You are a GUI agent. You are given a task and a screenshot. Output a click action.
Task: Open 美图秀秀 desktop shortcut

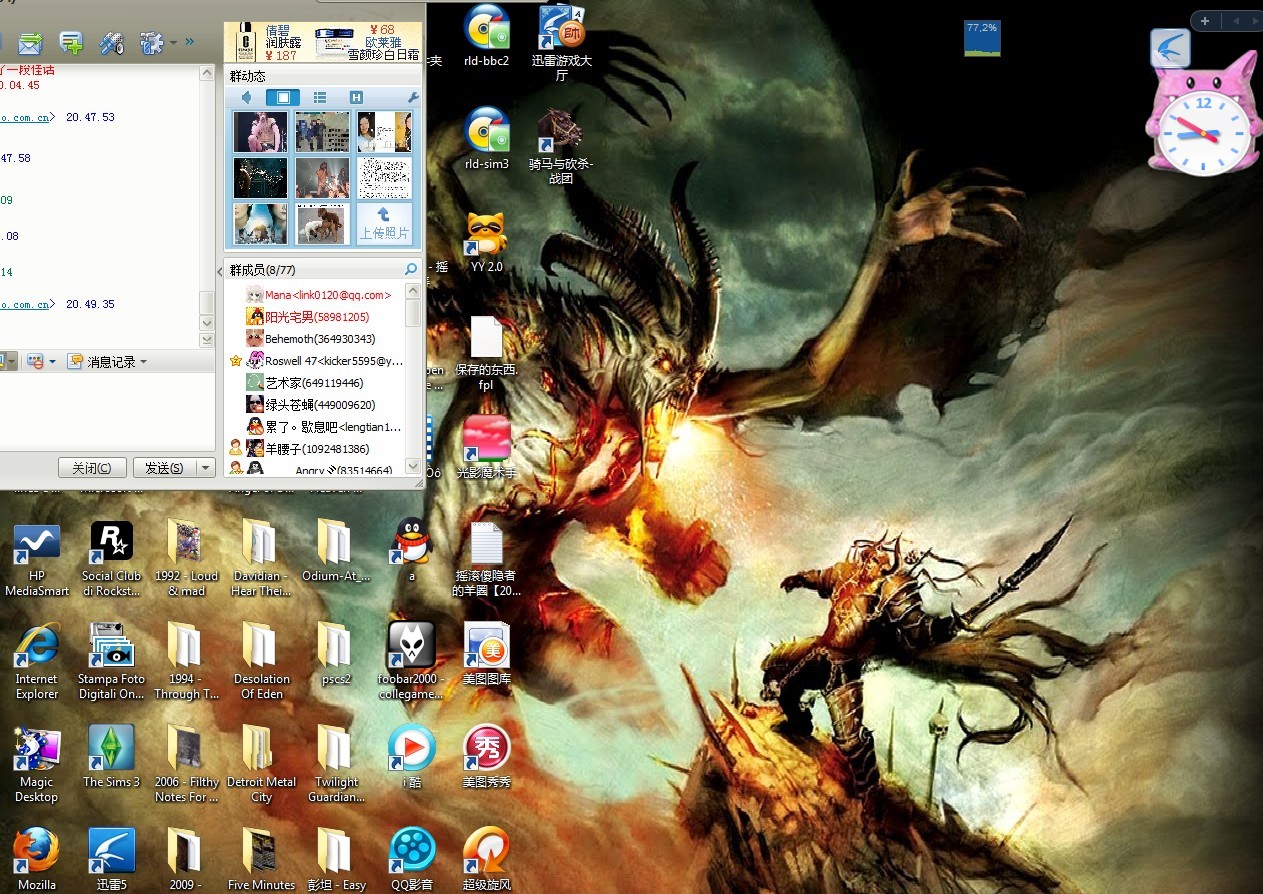[487, 757]
